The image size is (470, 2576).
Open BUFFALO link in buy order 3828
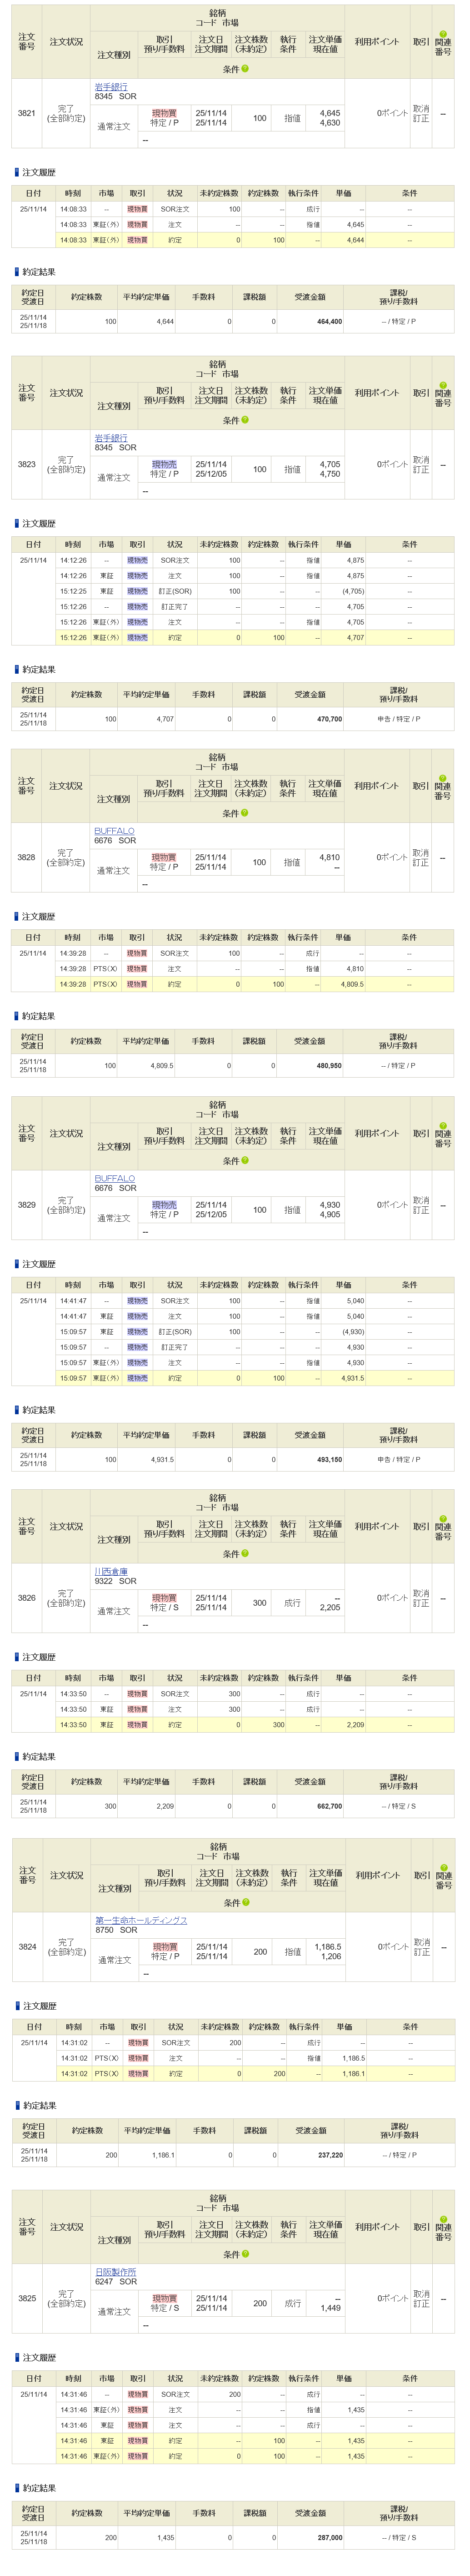pyautogui.click(x=114, y=831)
